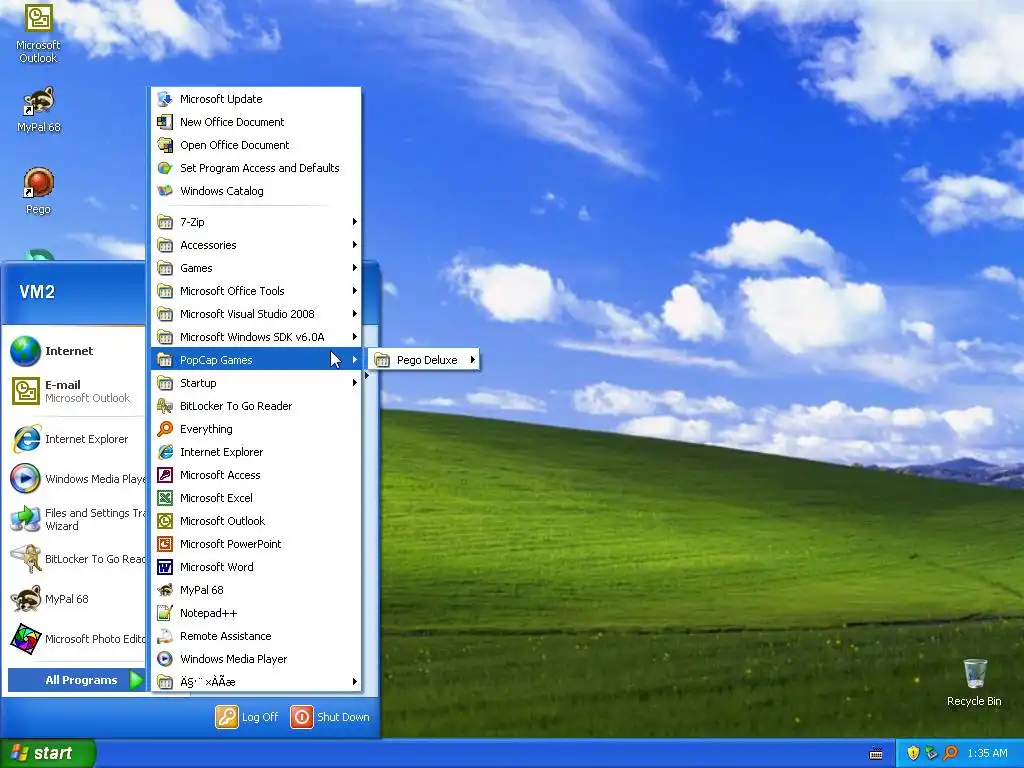The image size is (1024, 768).
Task: Launch MyPal 68 from the Start menu left pane
Action: click(x=73, y=598)
